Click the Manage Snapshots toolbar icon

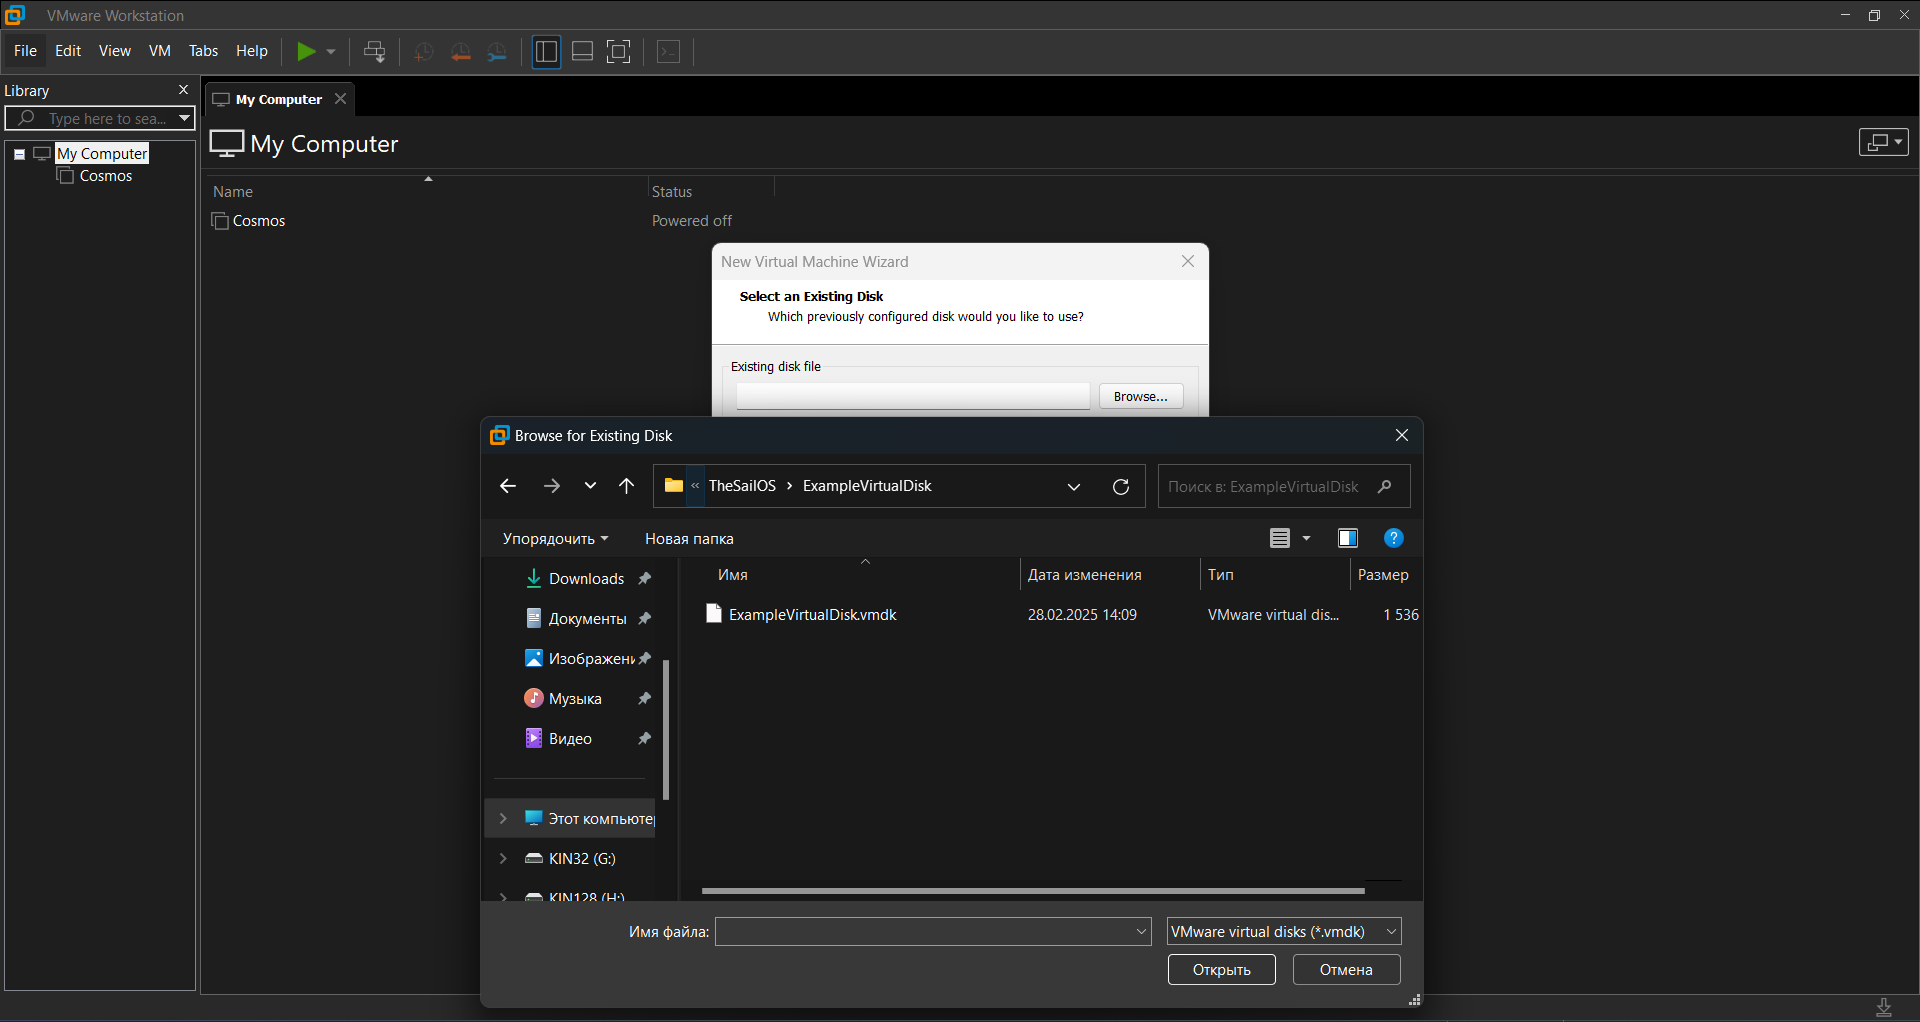(x=497, y=52)
